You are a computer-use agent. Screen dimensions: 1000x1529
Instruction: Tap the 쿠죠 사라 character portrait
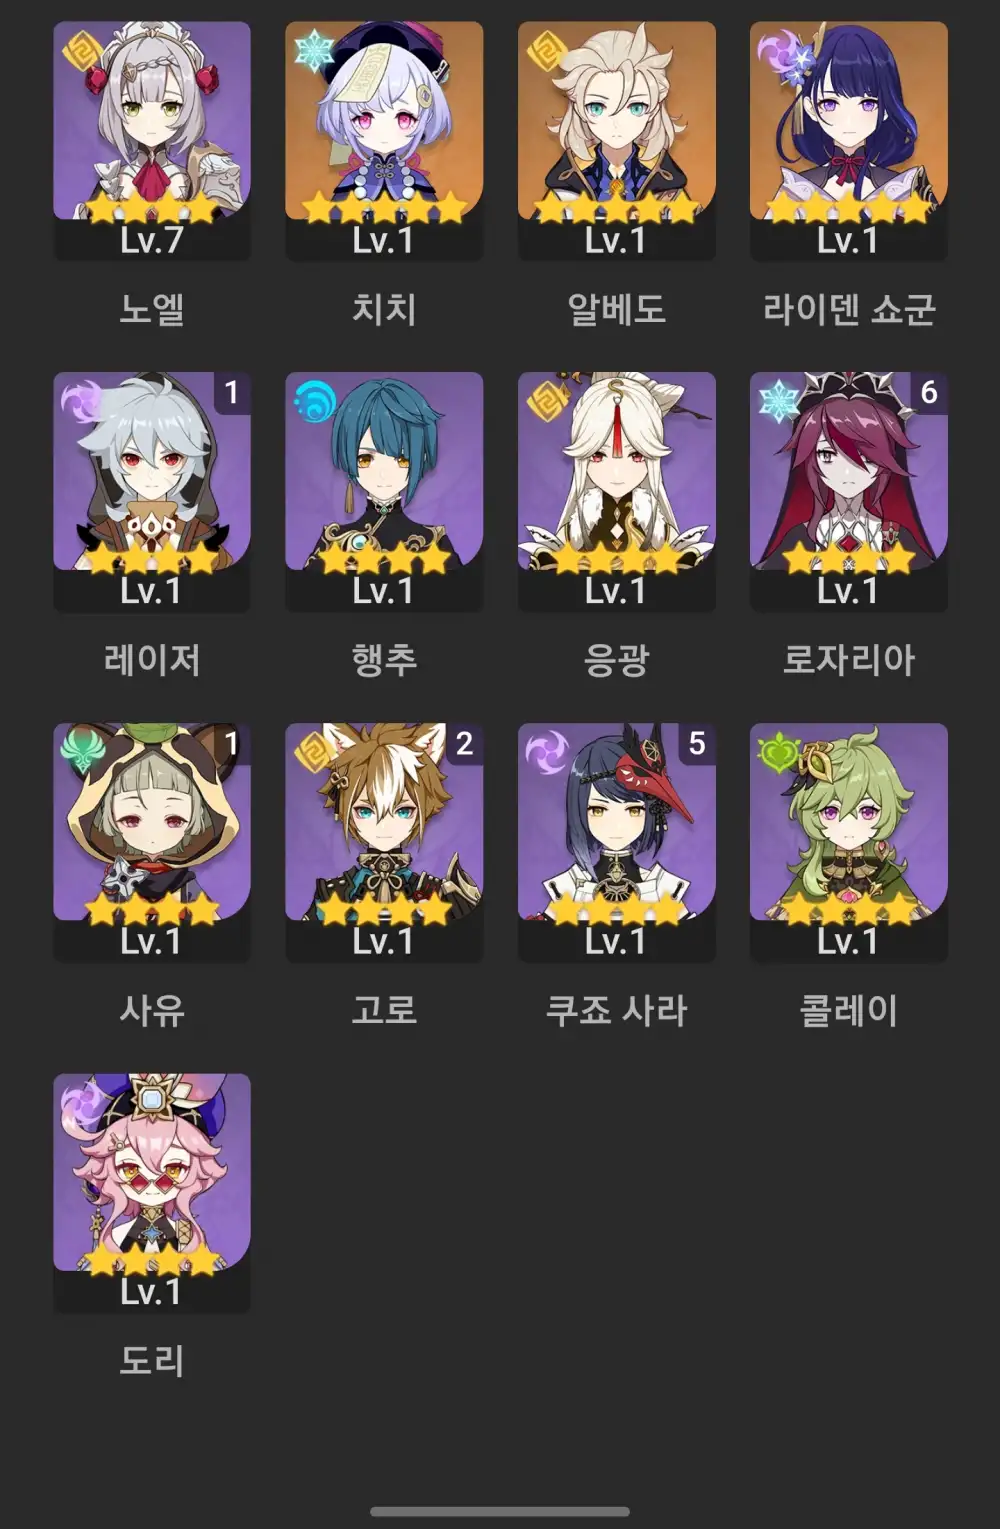[x=616, y=842]
